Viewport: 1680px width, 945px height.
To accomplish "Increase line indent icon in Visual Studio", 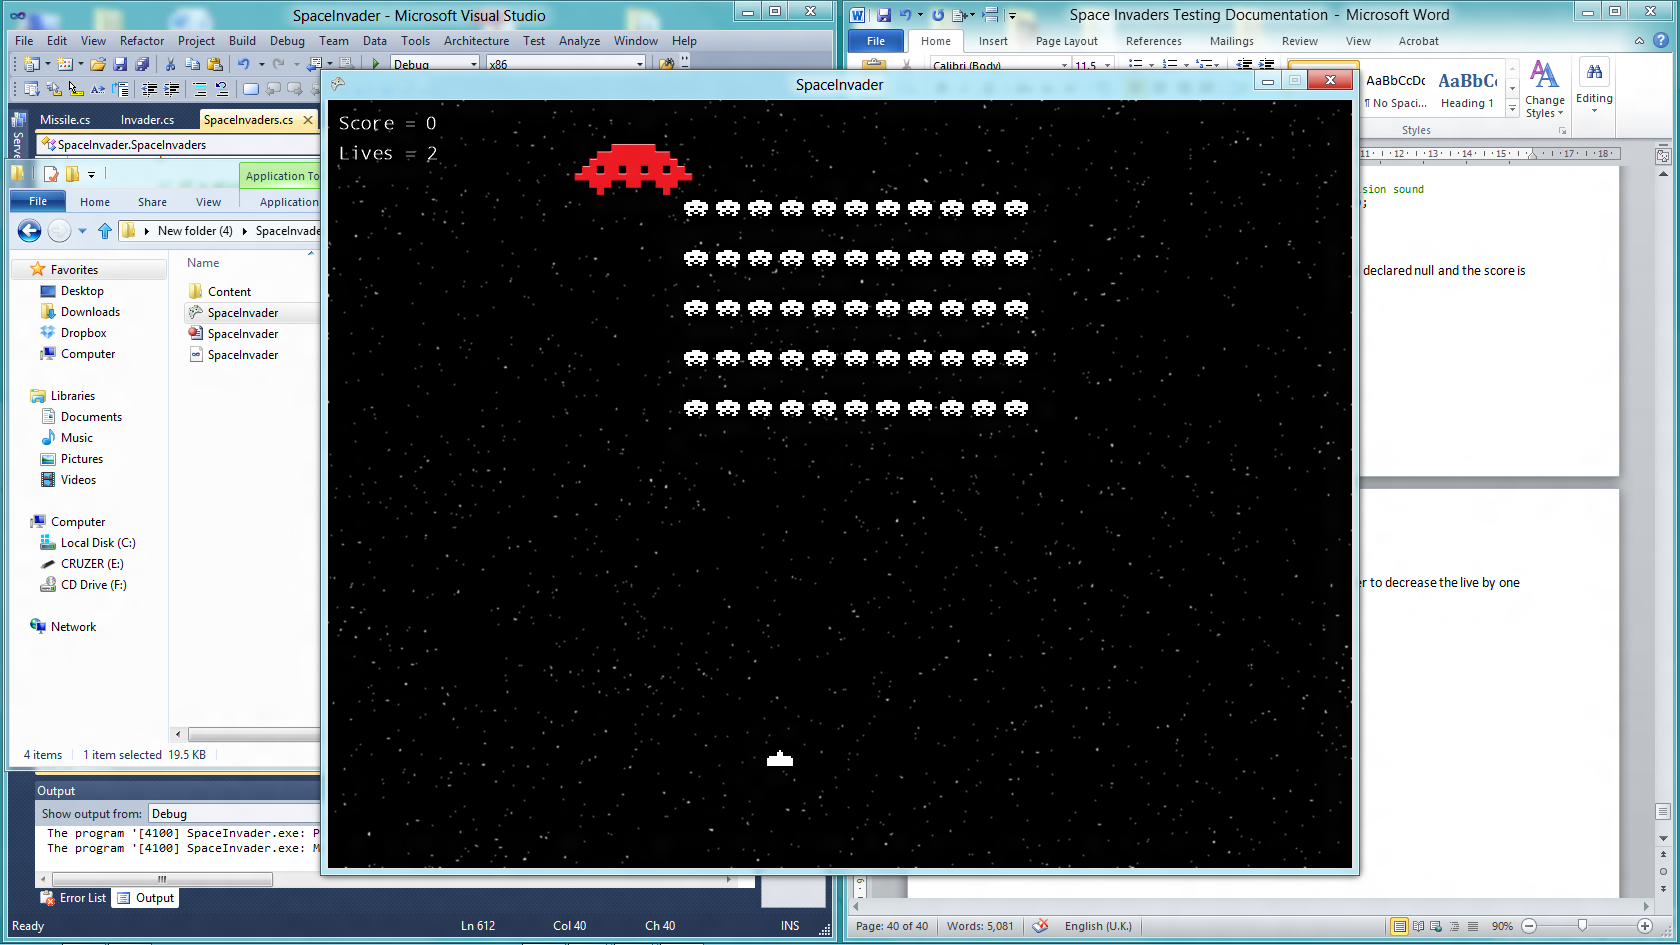I will [x=171, y=89].
